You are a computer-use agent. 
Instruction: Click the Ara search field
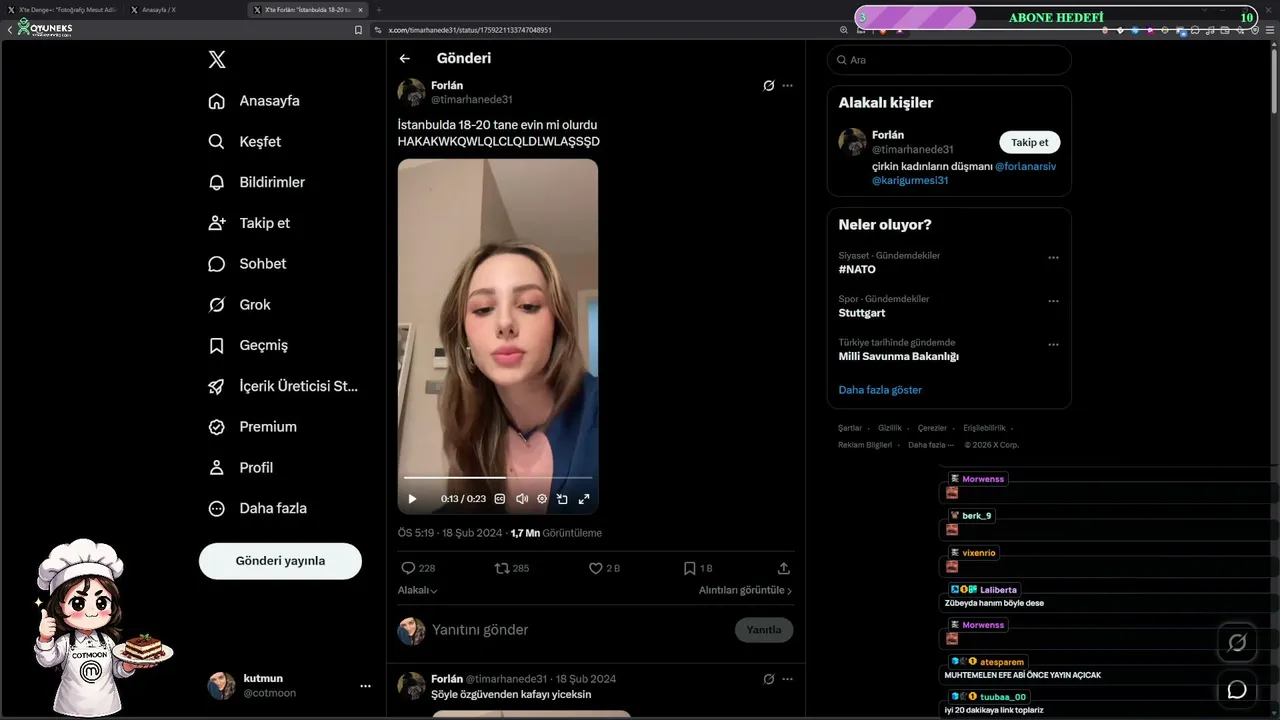pyautogui.click(x=949, y=60)
